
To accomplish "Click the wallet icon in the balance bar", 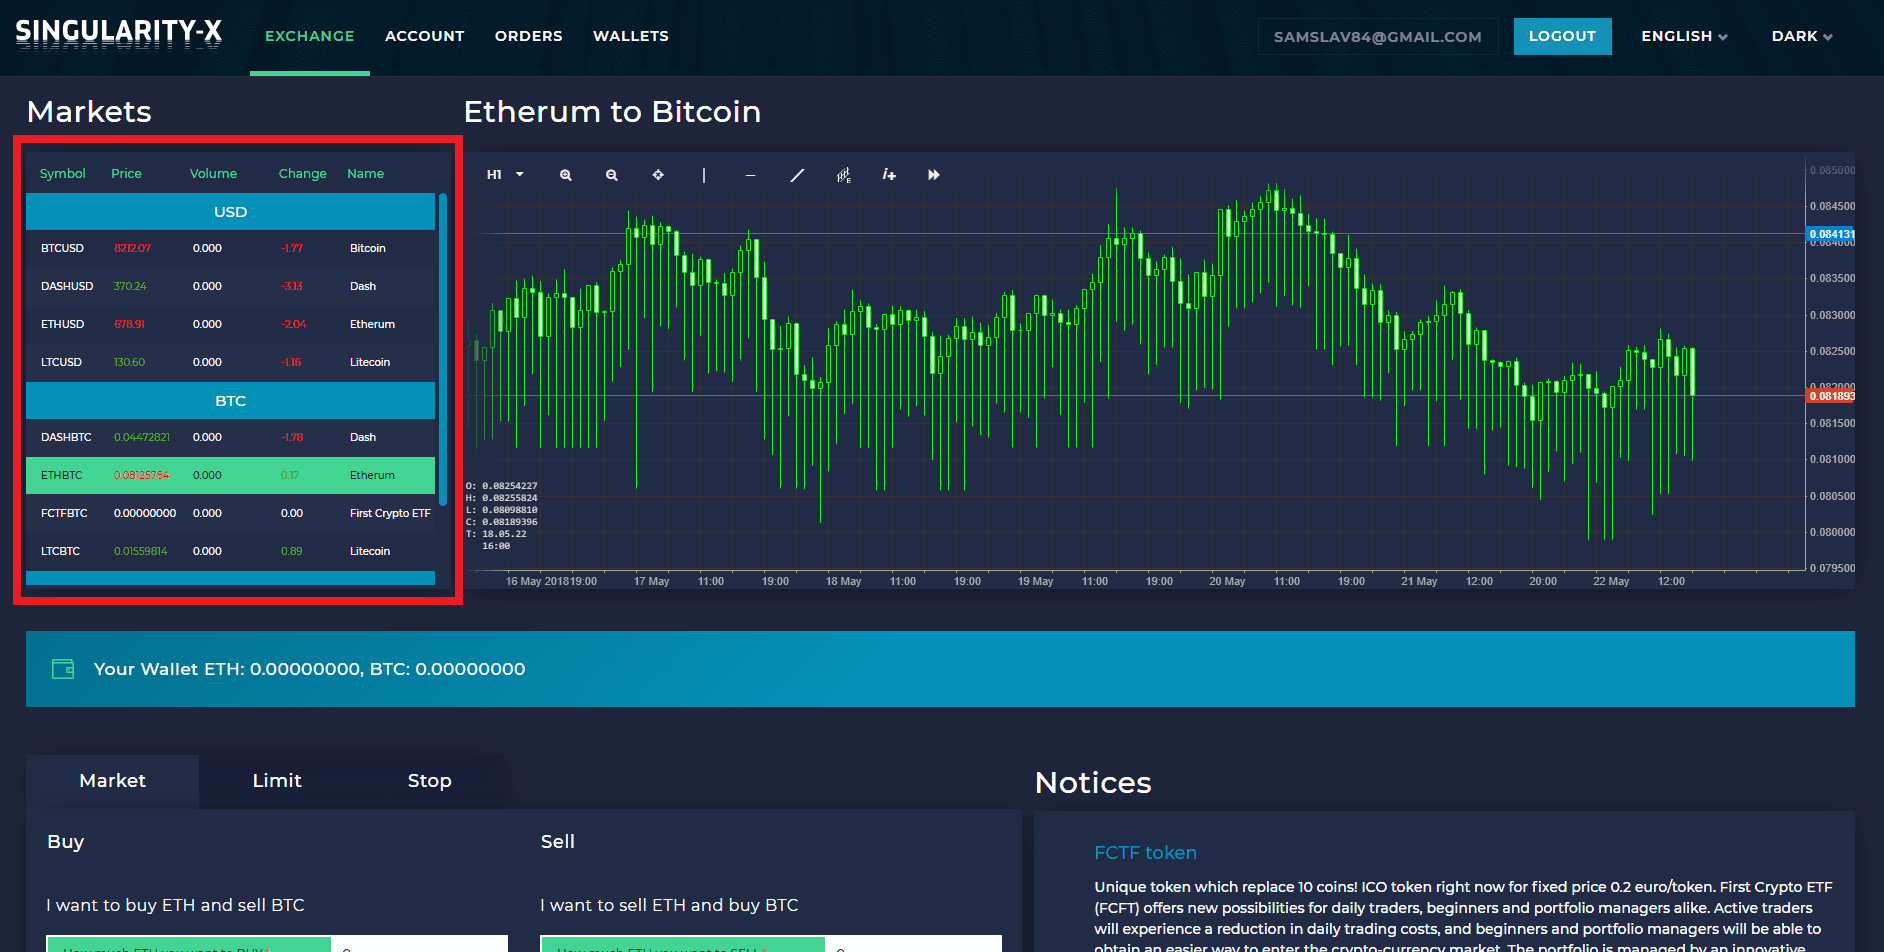I will tap(63, 669).
